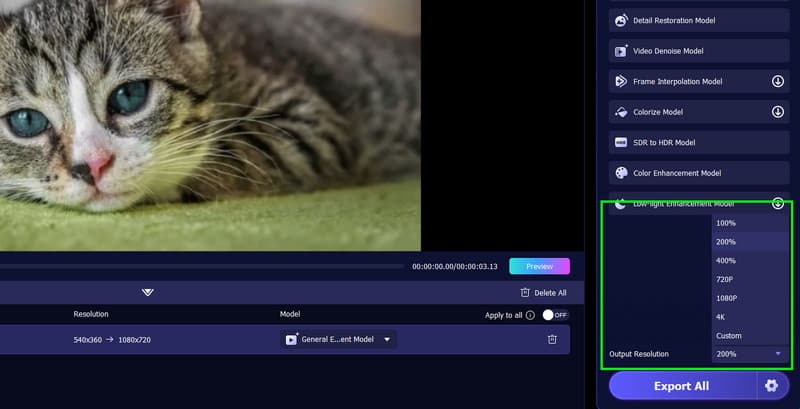Click the Color Enhancement Model palette icon
The width and height of the screenshot is (800, 409).
(x=621, y=173)
